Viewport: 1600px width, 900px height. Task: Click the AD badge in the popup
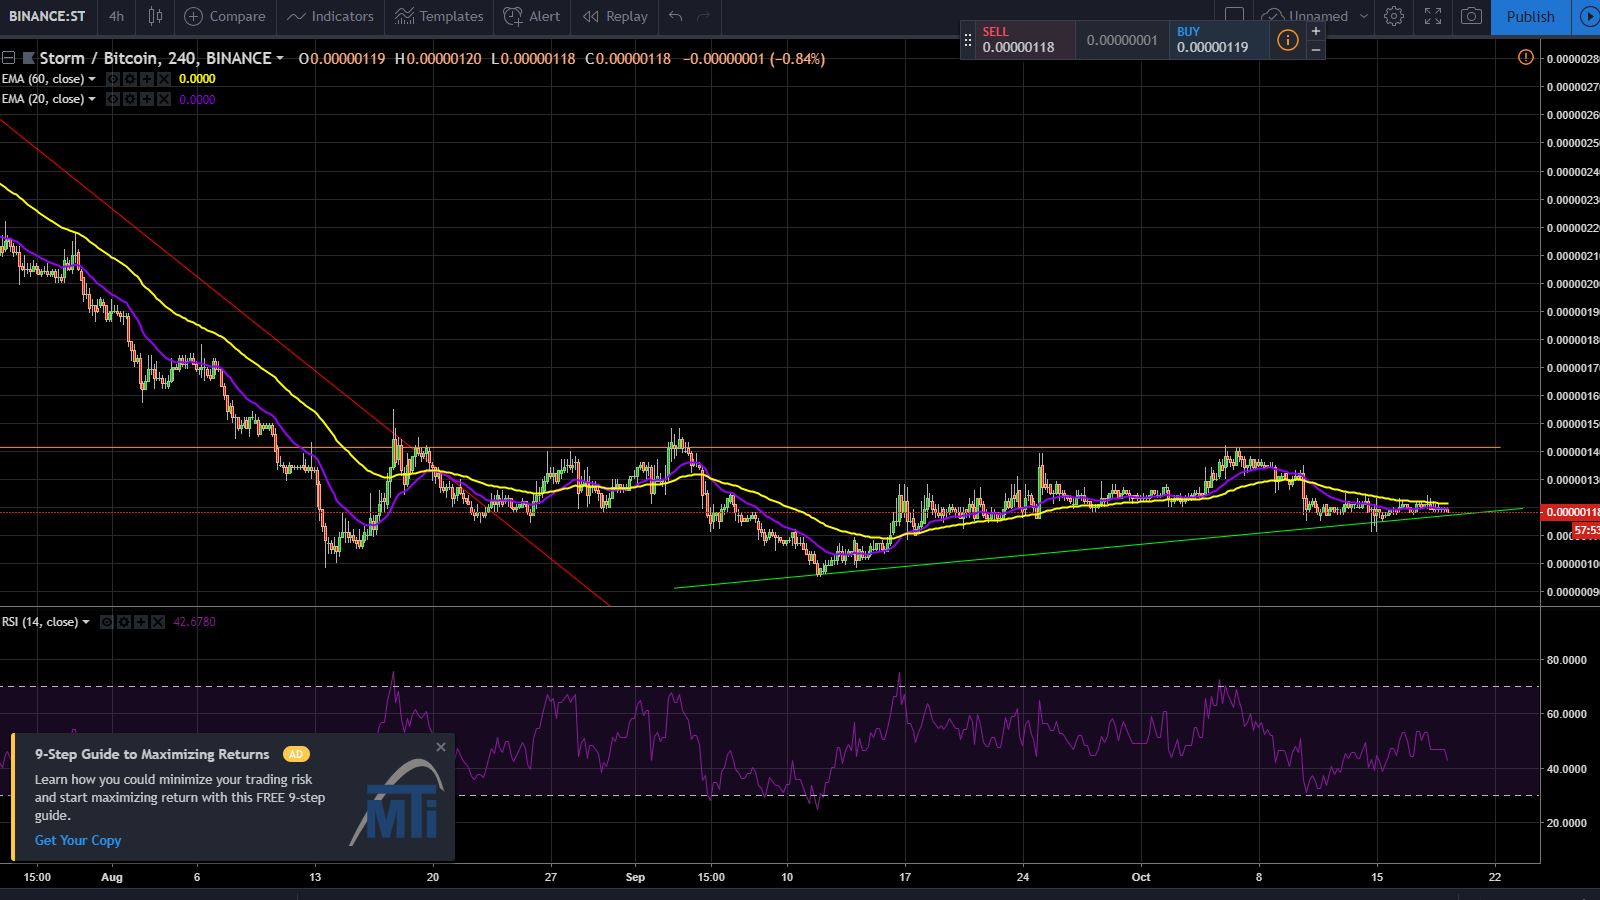click(x=296, y=754)
